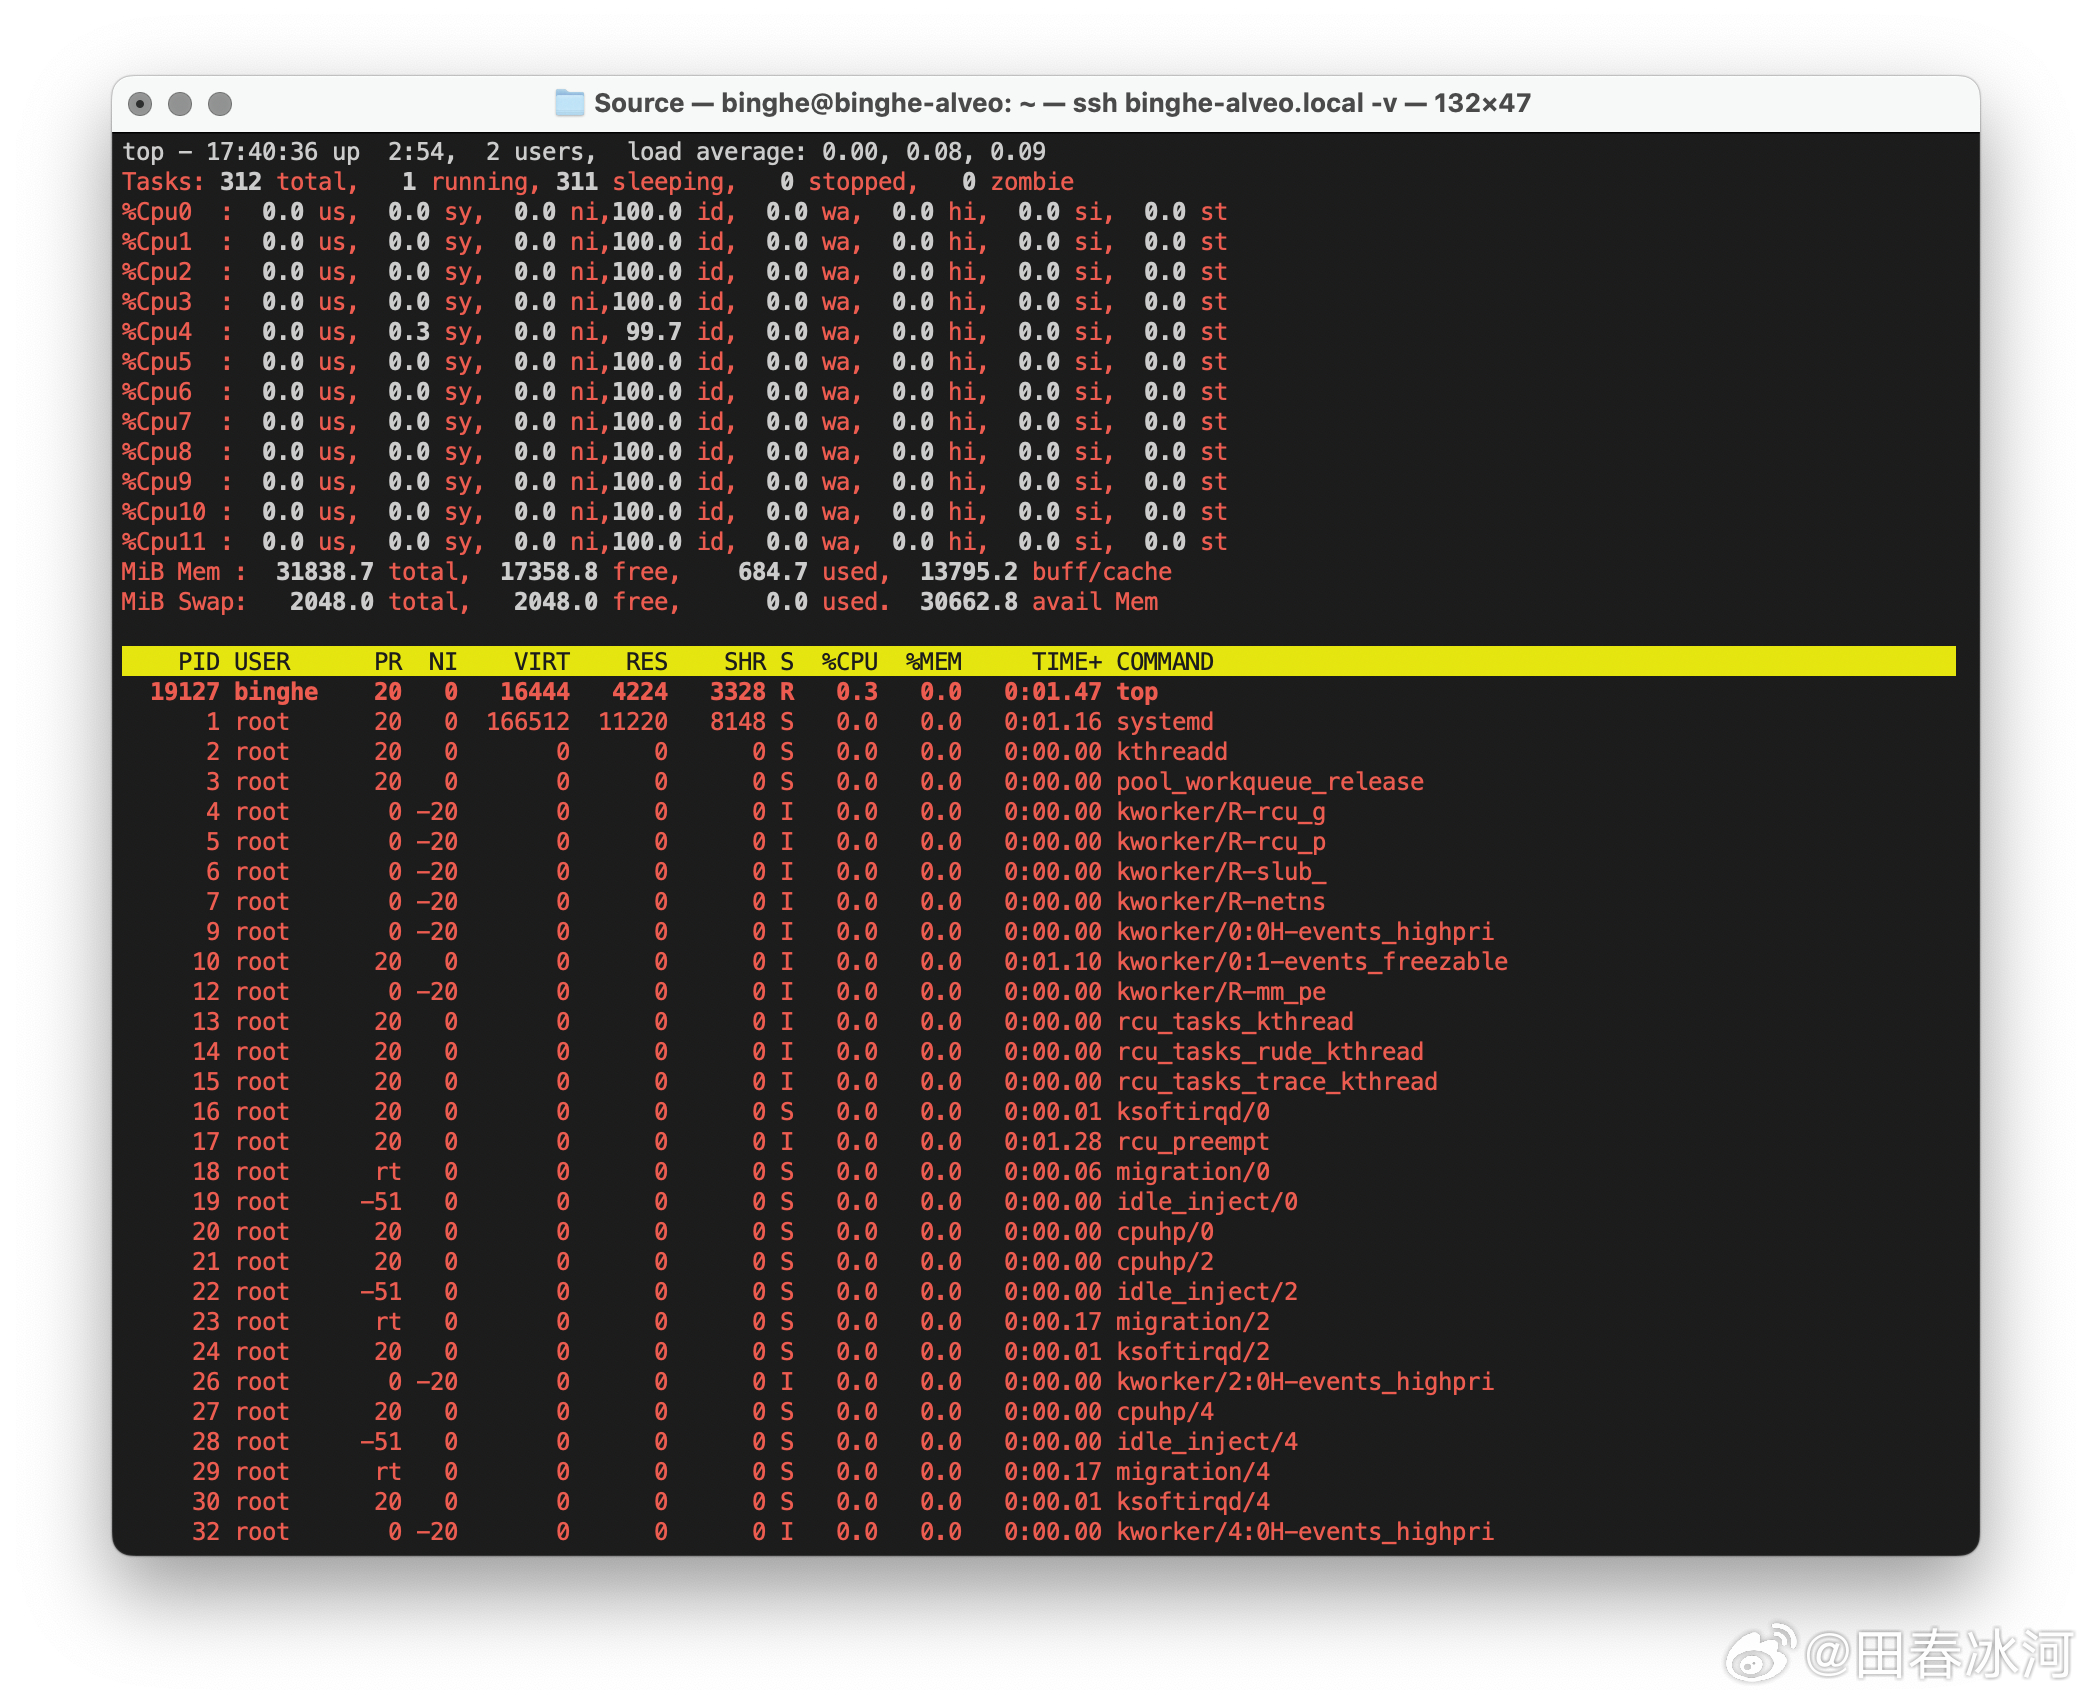Click the pool_workqueue_release command

pos(1269,782)
